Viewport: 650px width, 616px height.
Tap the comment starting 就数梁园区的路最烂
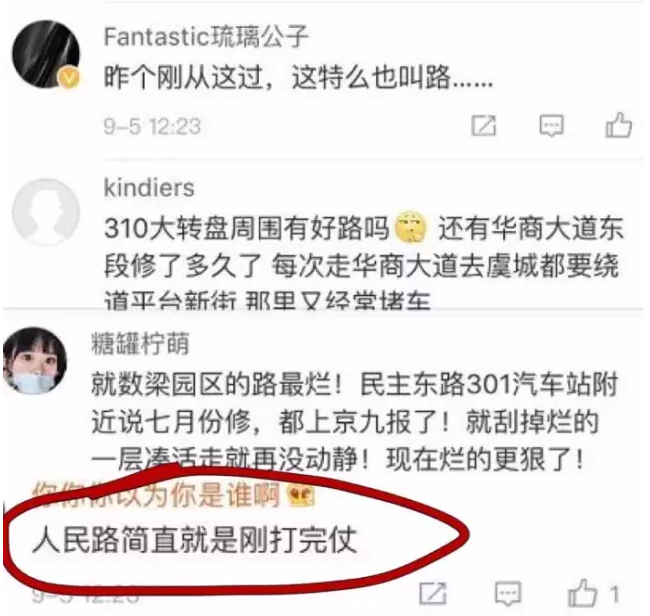tap(354, 422)
